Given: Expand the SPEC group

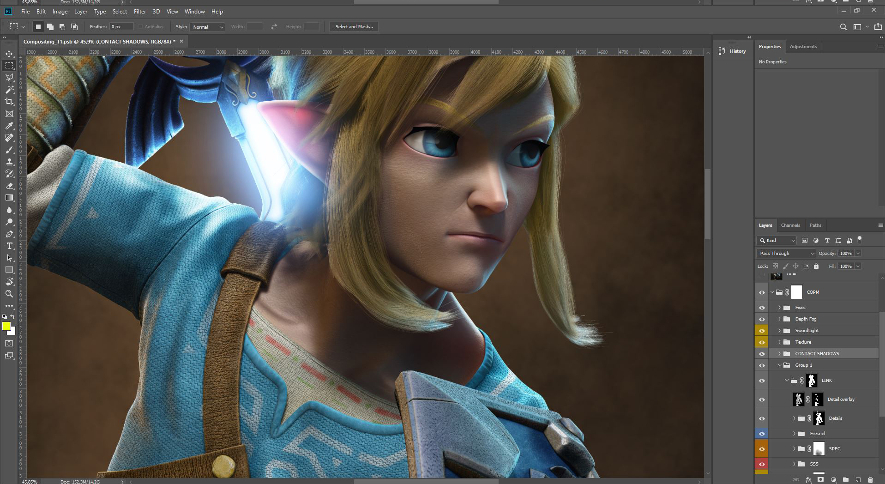Looking at the screenshot, I should [794, 449].
